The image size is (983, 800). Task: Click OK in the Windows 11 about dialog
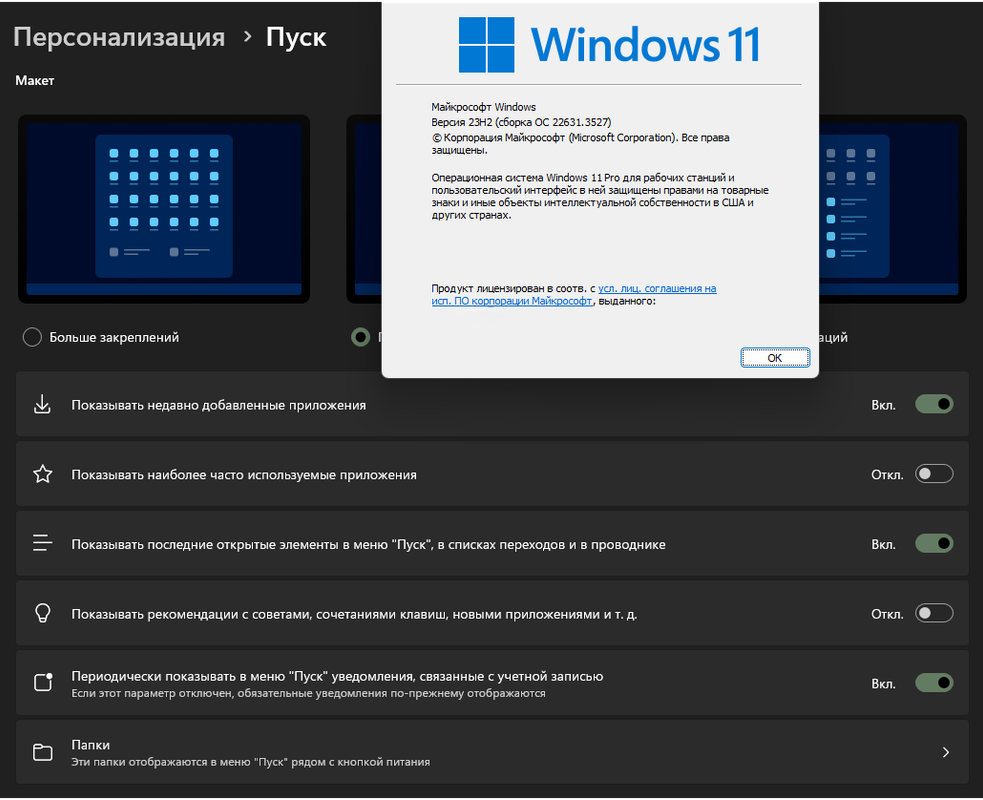point(775,357)
